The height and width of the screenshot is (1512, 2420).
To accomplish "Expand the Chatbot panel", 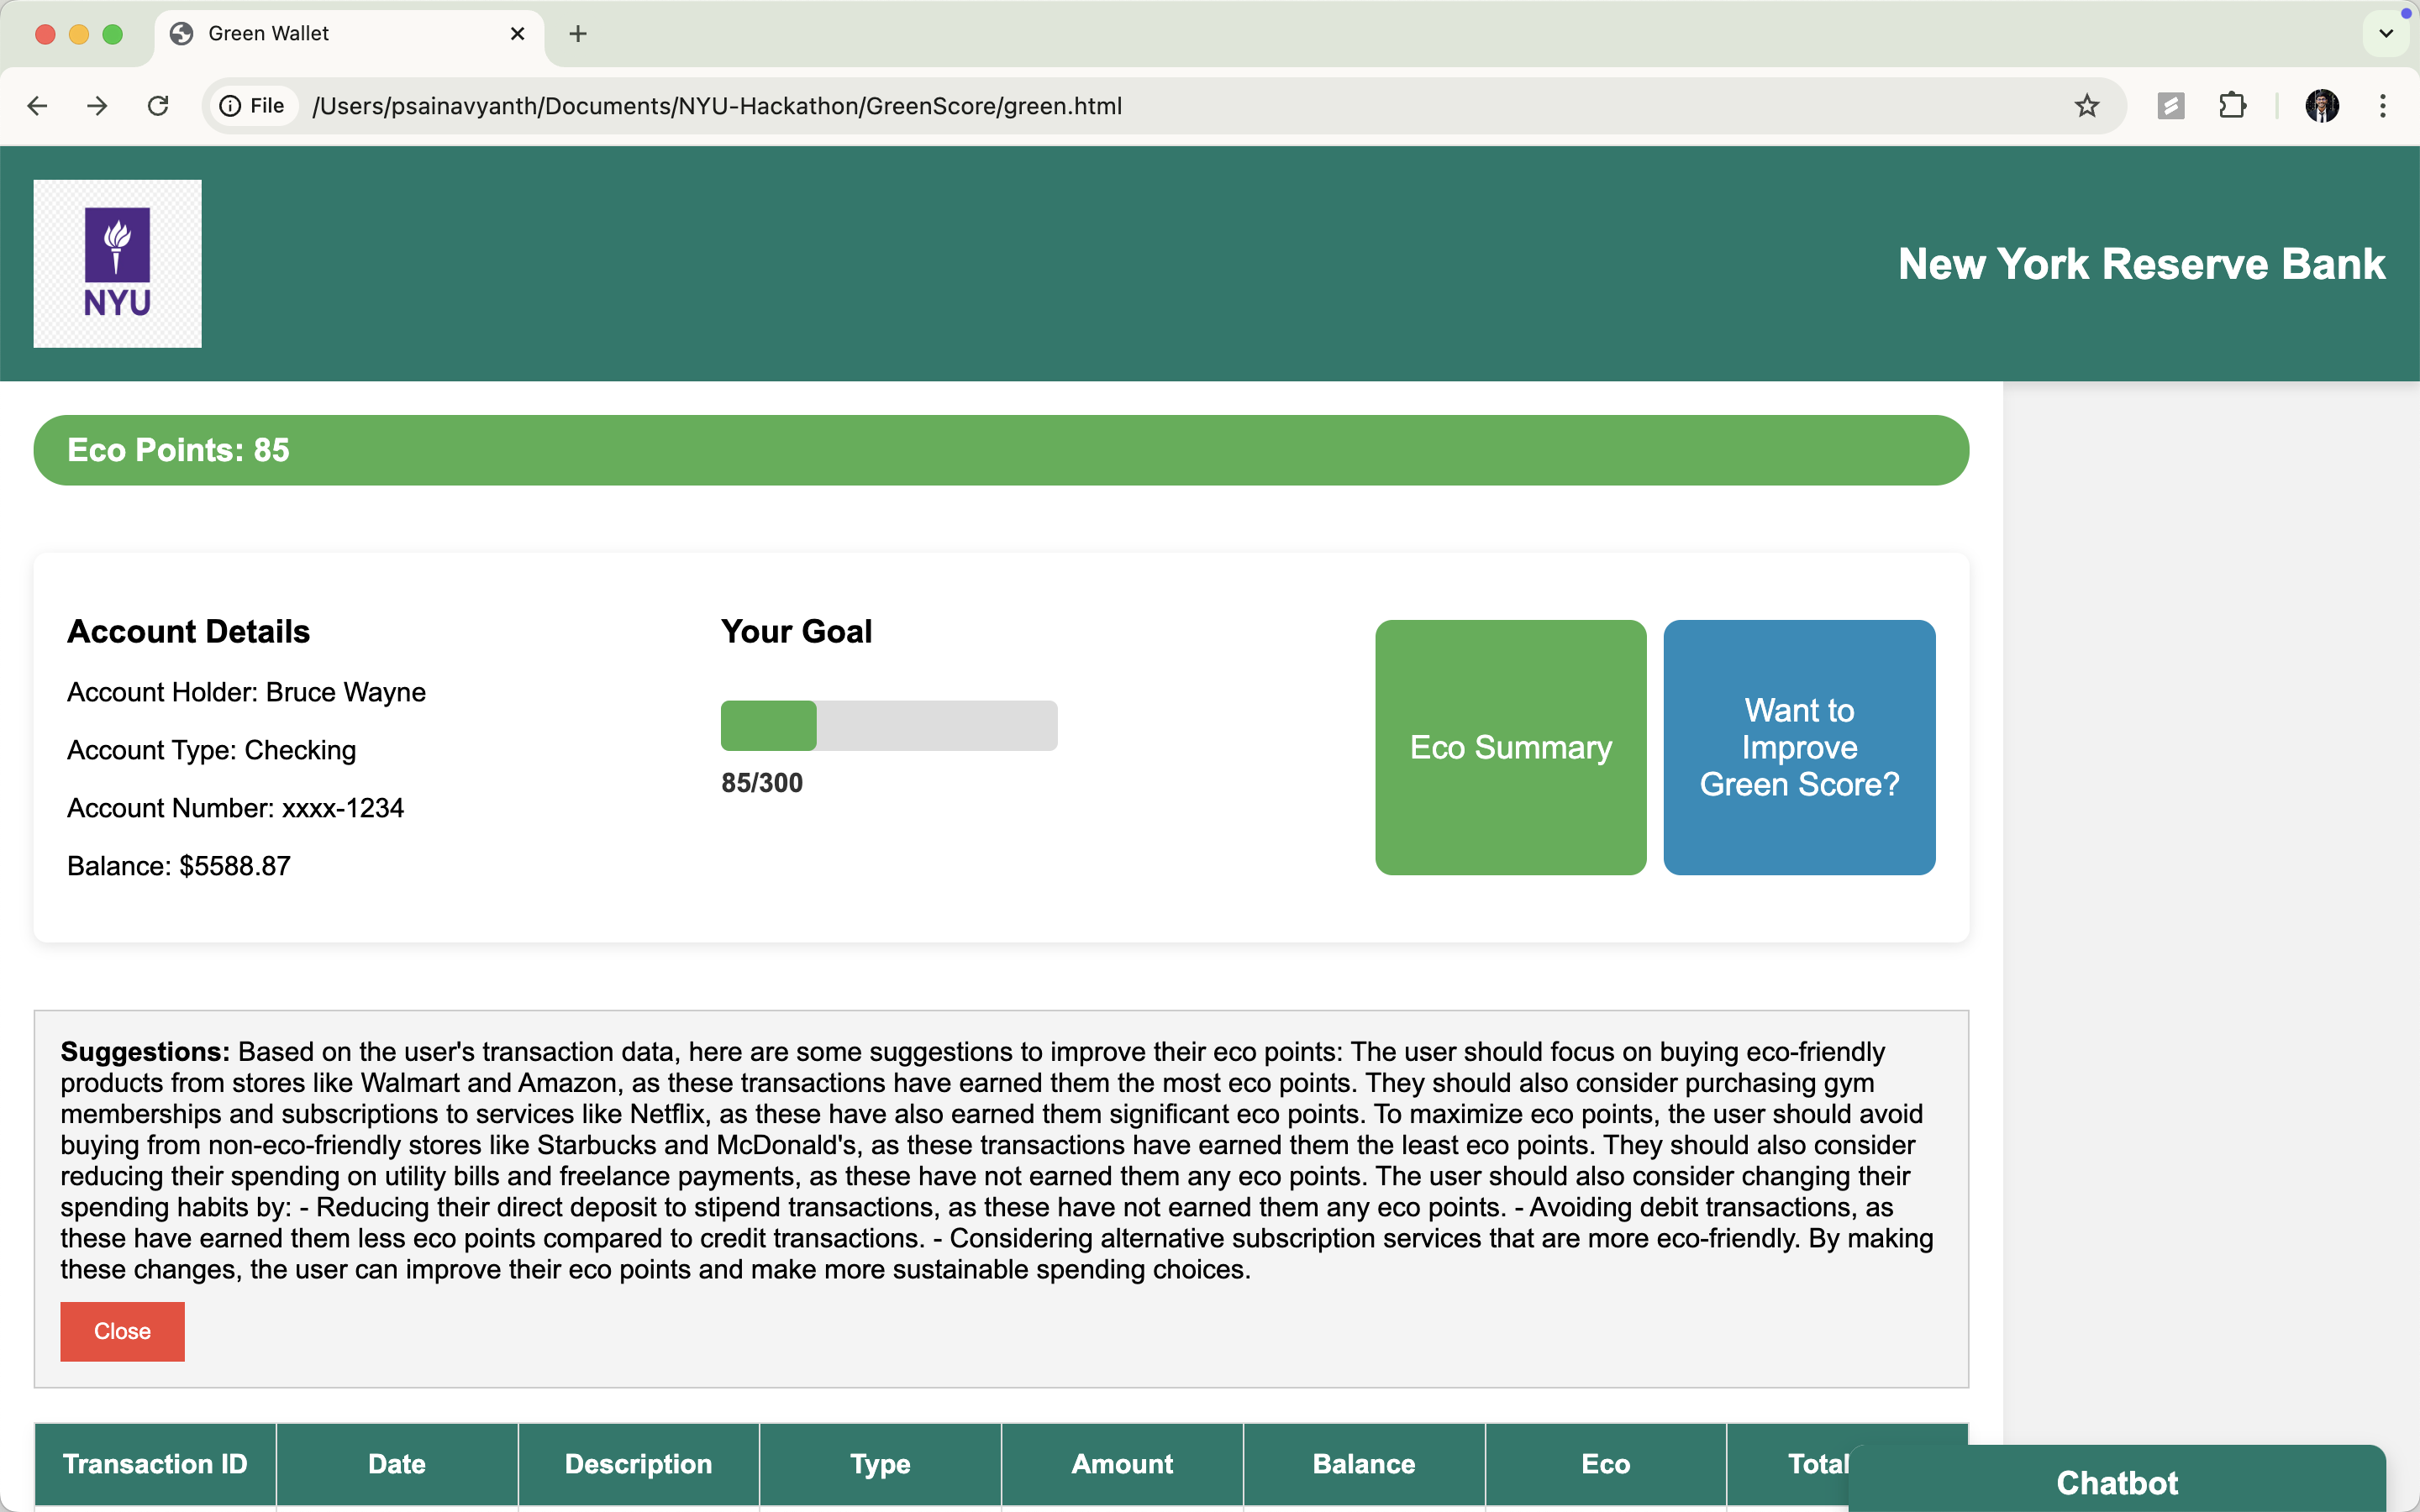I will (x=2116, y=1481).
